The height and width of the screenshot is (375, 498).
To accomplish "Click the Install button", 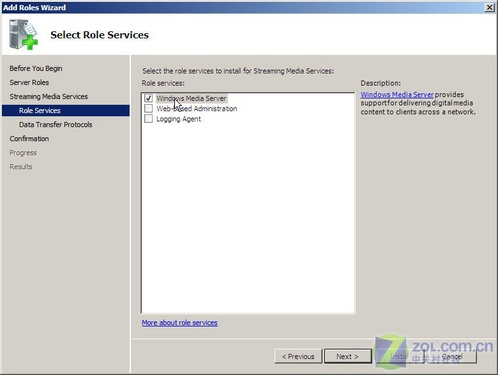I will 399,356.
